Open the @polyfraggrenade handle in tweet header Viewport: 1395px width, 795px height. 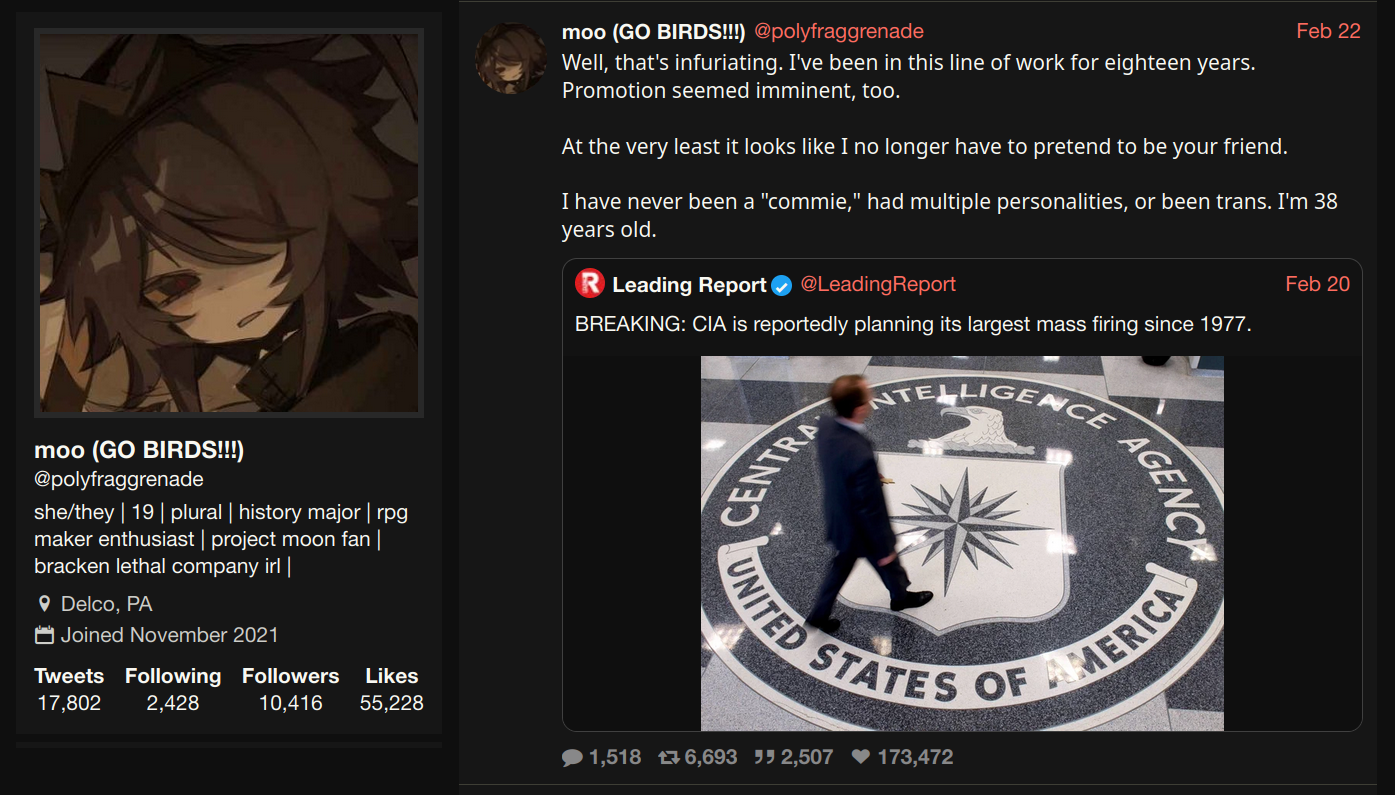(x=838, y=31)
